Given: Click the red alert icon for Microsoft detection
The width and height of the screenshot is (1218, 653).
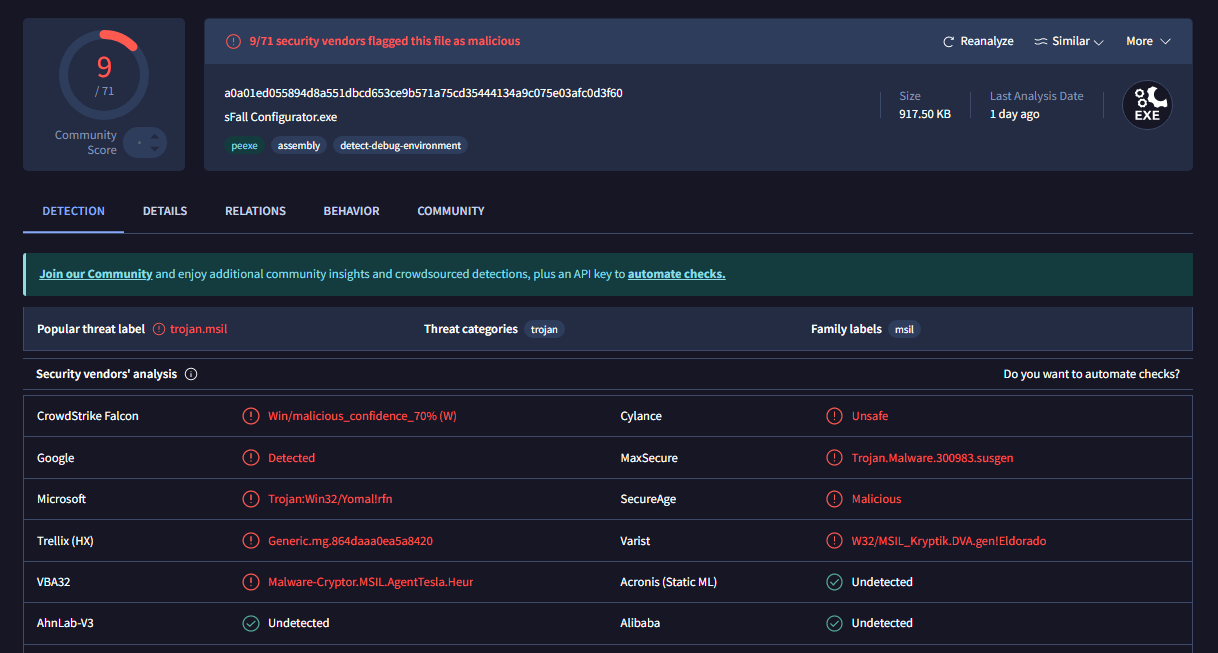Looking at the screenshot, I should coord(251,499).
